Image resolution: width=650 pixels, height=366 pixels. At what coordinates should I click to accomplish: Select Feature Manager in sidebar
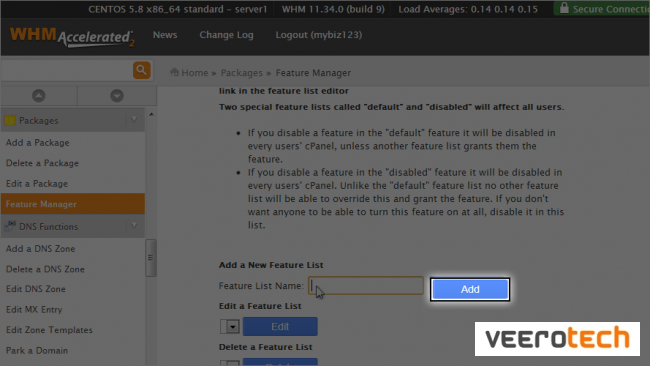[73, 204]
